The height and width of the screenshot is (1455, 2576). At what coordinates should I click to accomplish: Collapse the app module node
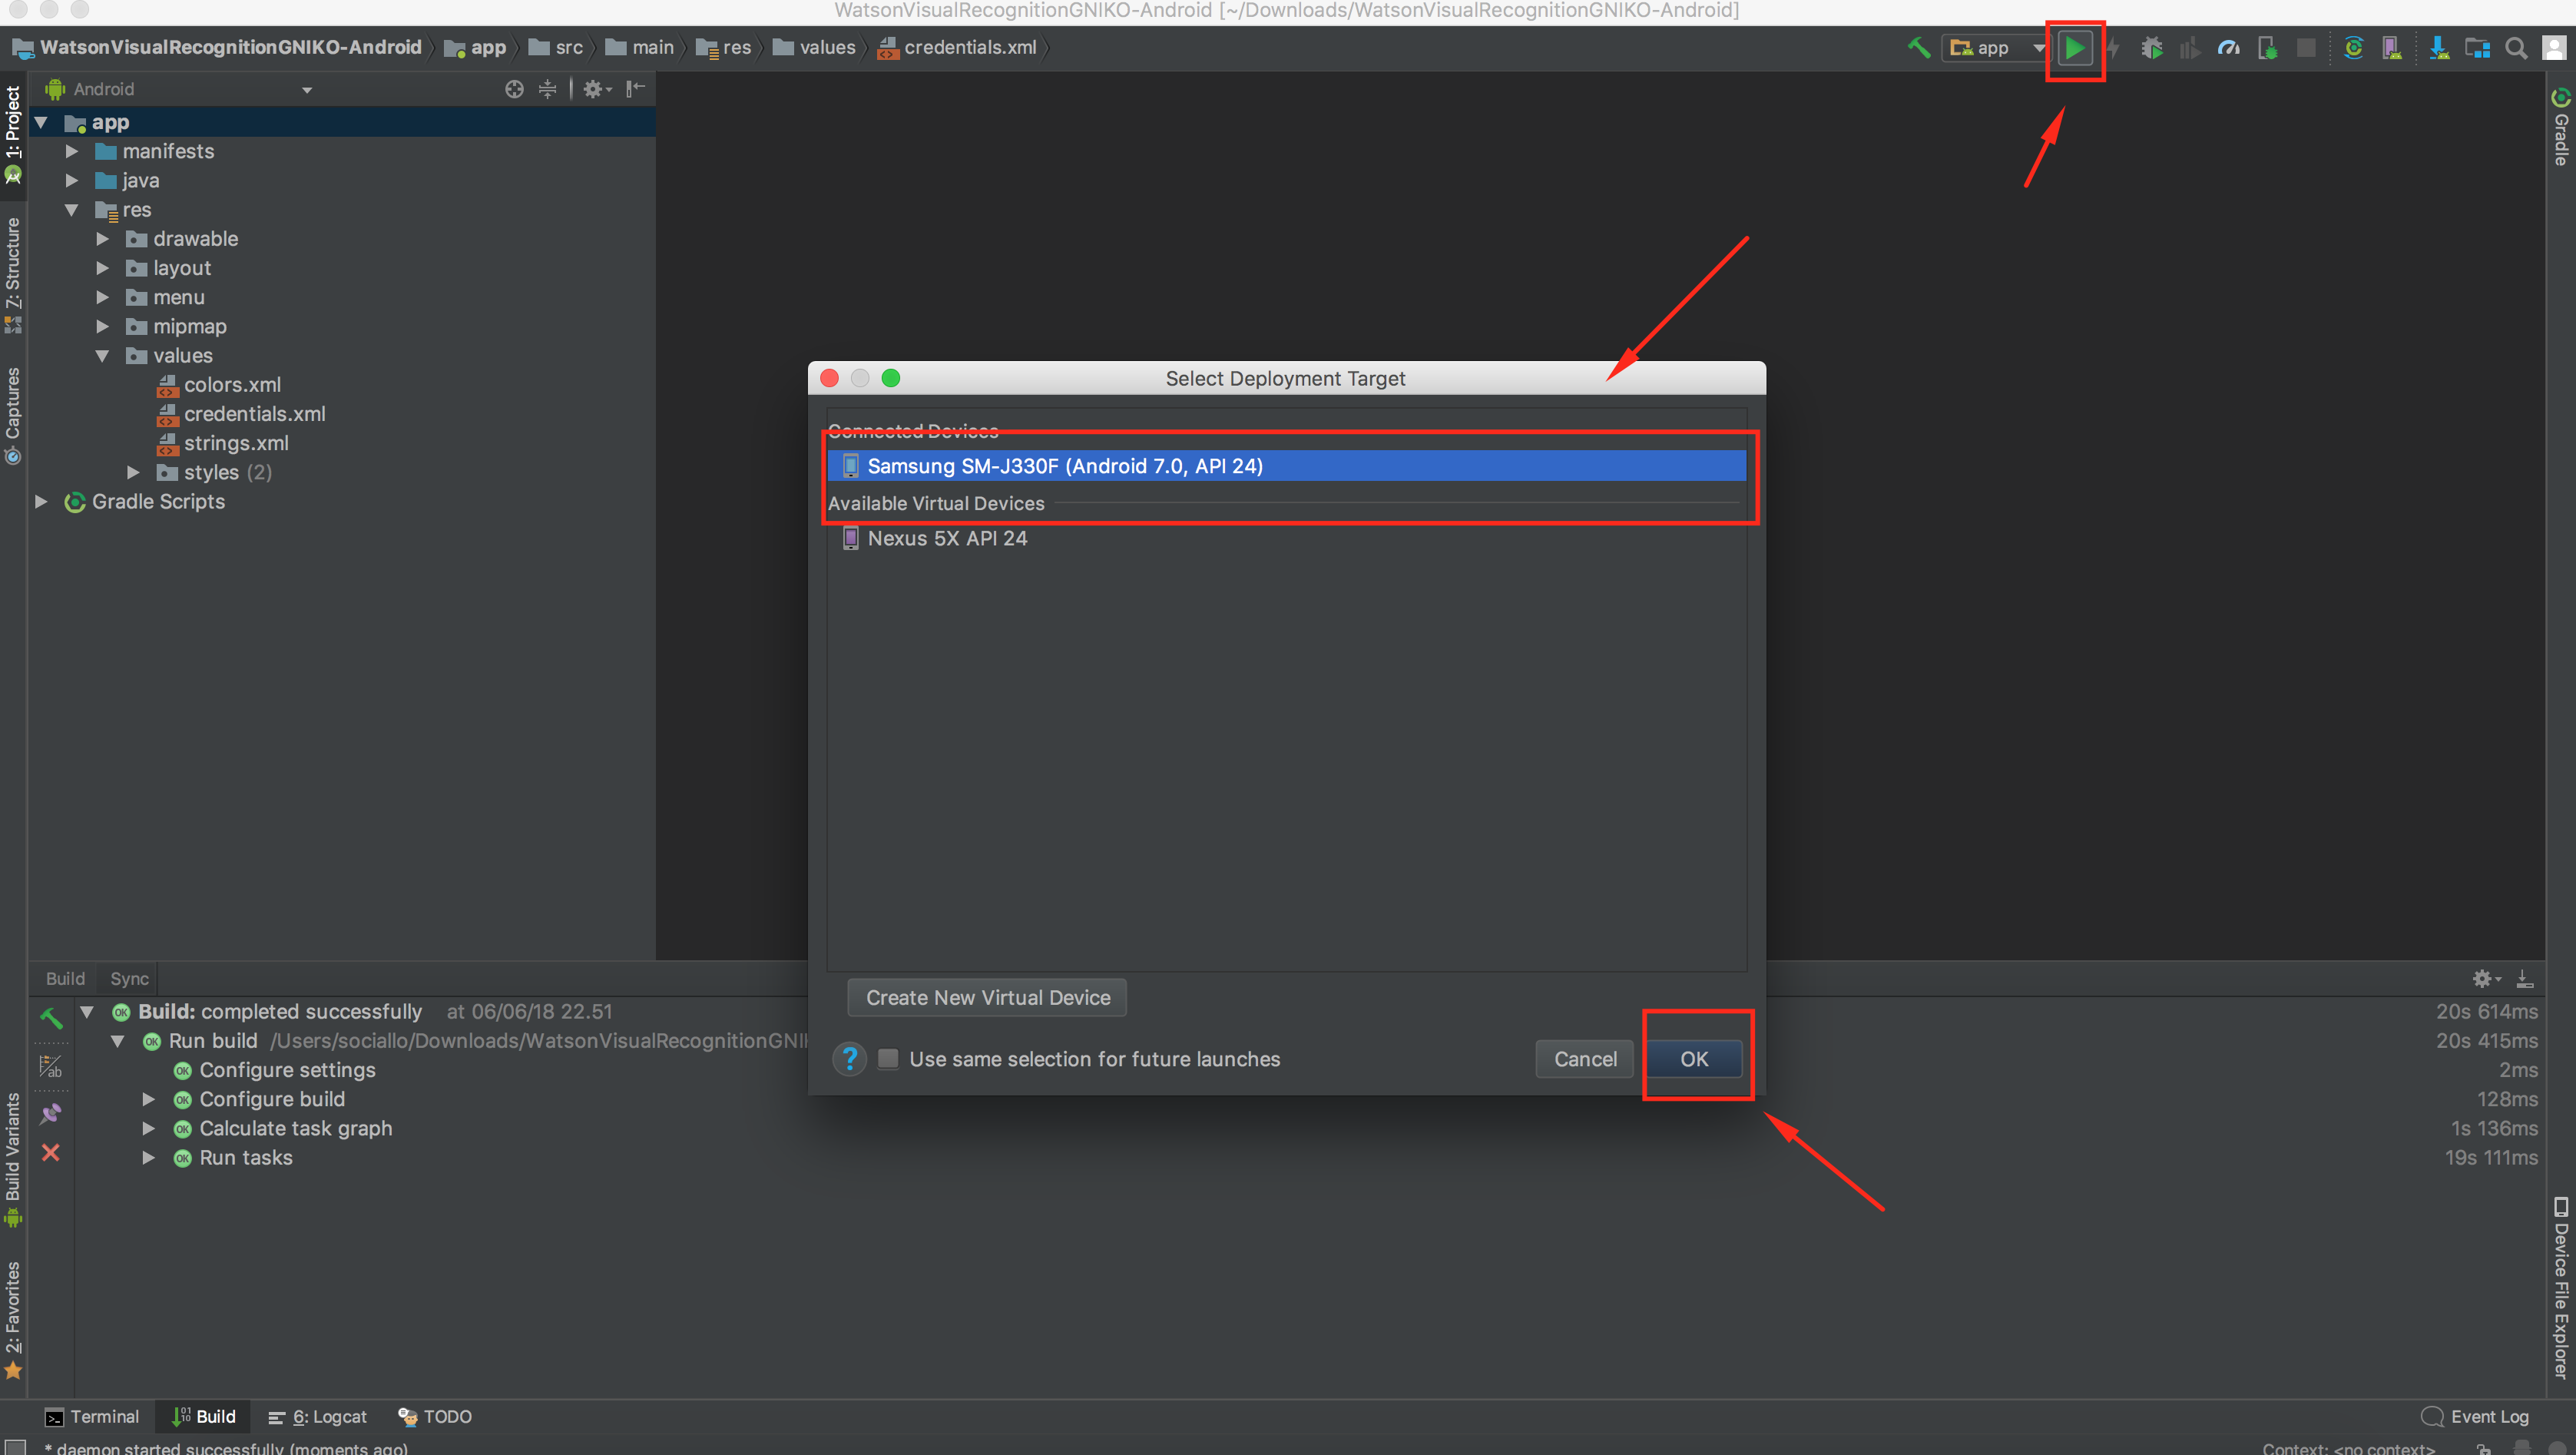[x=41, y=122]
